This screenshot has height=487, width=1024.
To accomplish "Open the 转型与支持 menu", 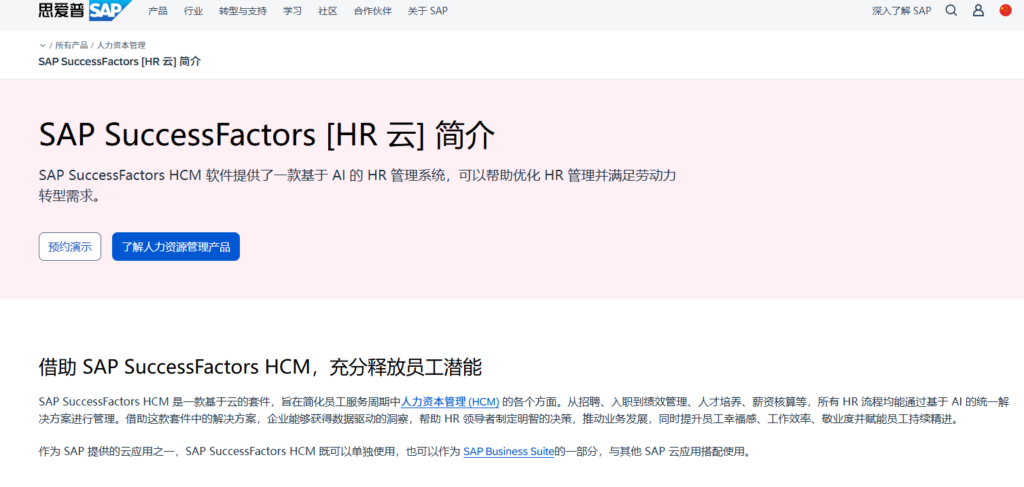I will click(243, 11).
